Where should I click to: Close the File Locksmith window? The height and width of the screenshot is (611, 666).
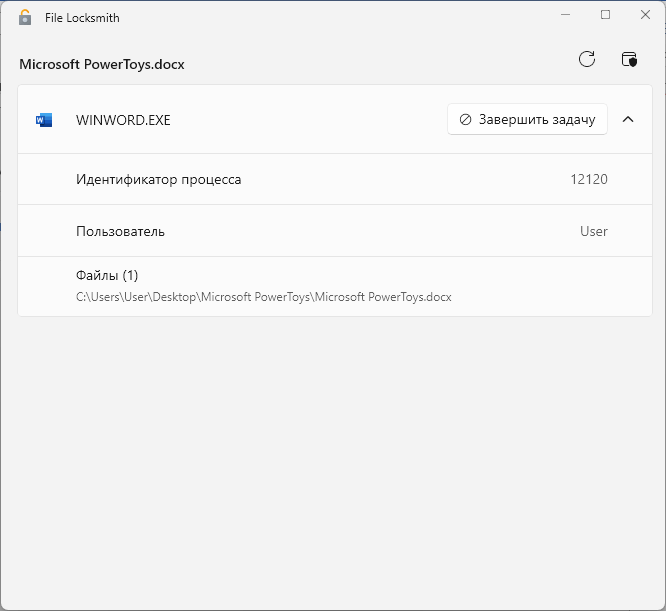click(x=645, y=15)
